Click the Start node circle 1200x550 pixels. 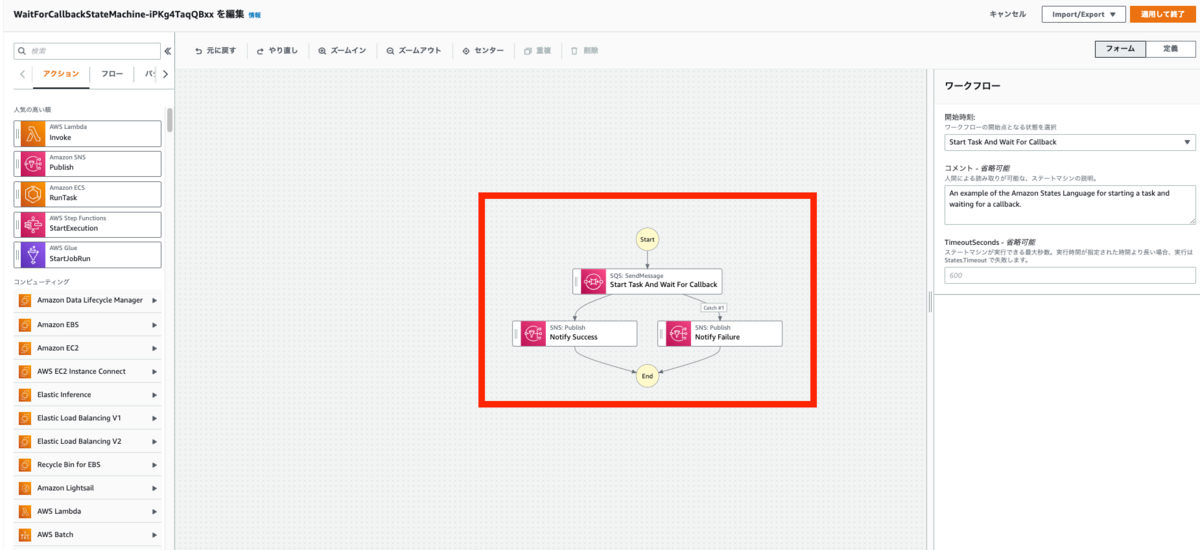tap(647, 239)
